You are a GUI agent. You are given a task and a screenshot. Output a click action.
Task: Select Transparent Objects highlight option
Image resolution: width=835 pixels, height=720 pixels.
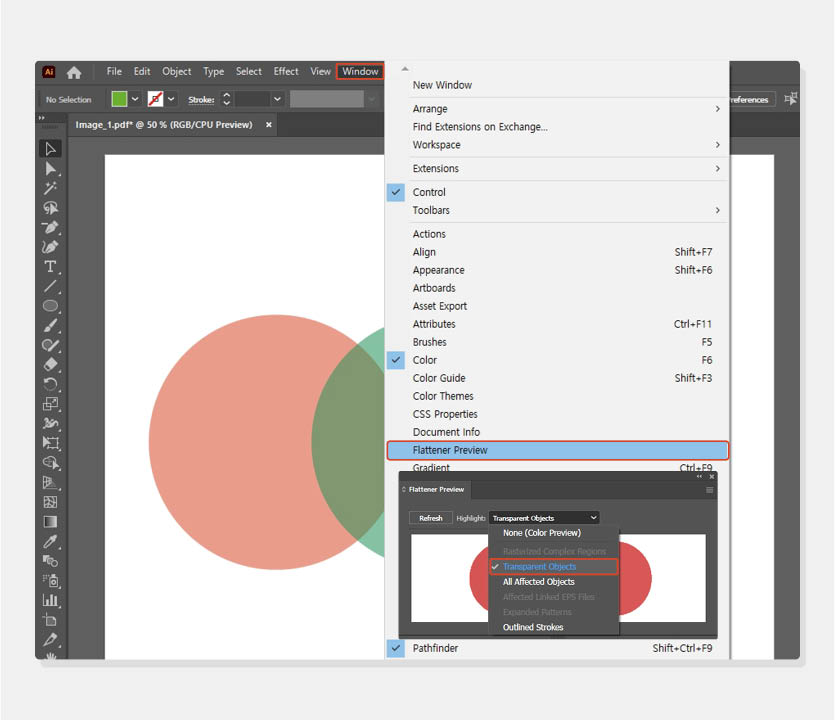click(554, 567)
